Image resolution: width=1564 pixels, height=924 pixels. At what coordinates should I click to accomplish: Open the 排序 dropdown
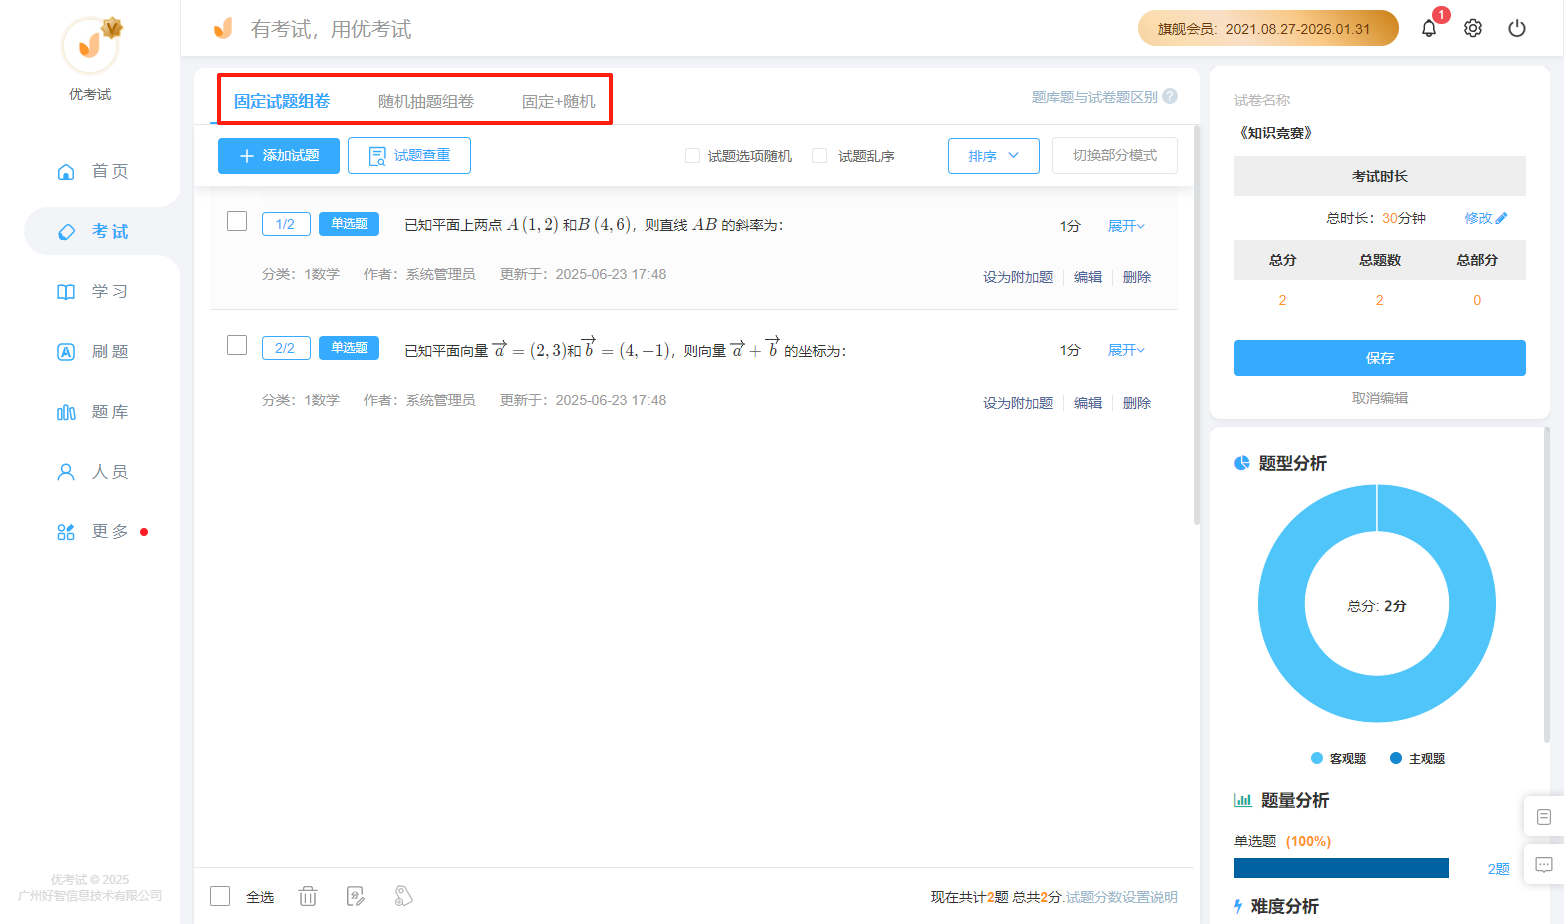pos(994,156)
